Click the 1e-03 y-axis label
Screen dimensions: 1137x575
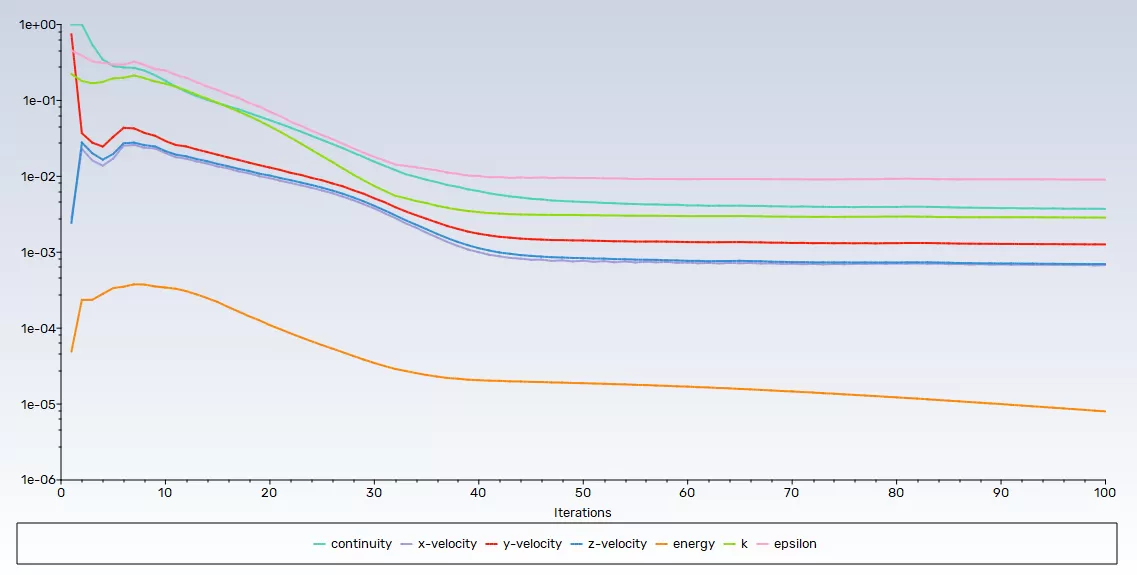(x=39, y=252)
